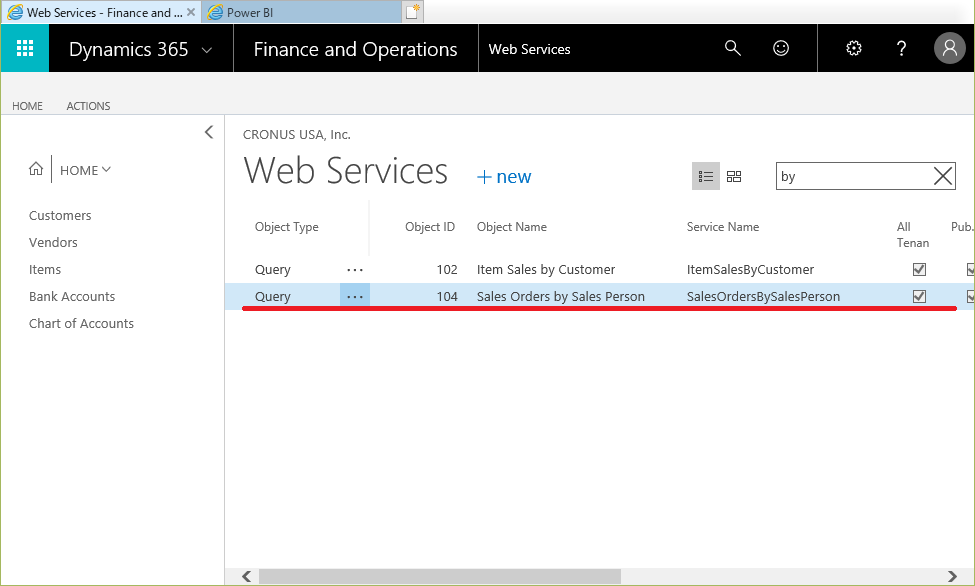Open Bank Accounts in the navigation pane

tap(72, 297)
